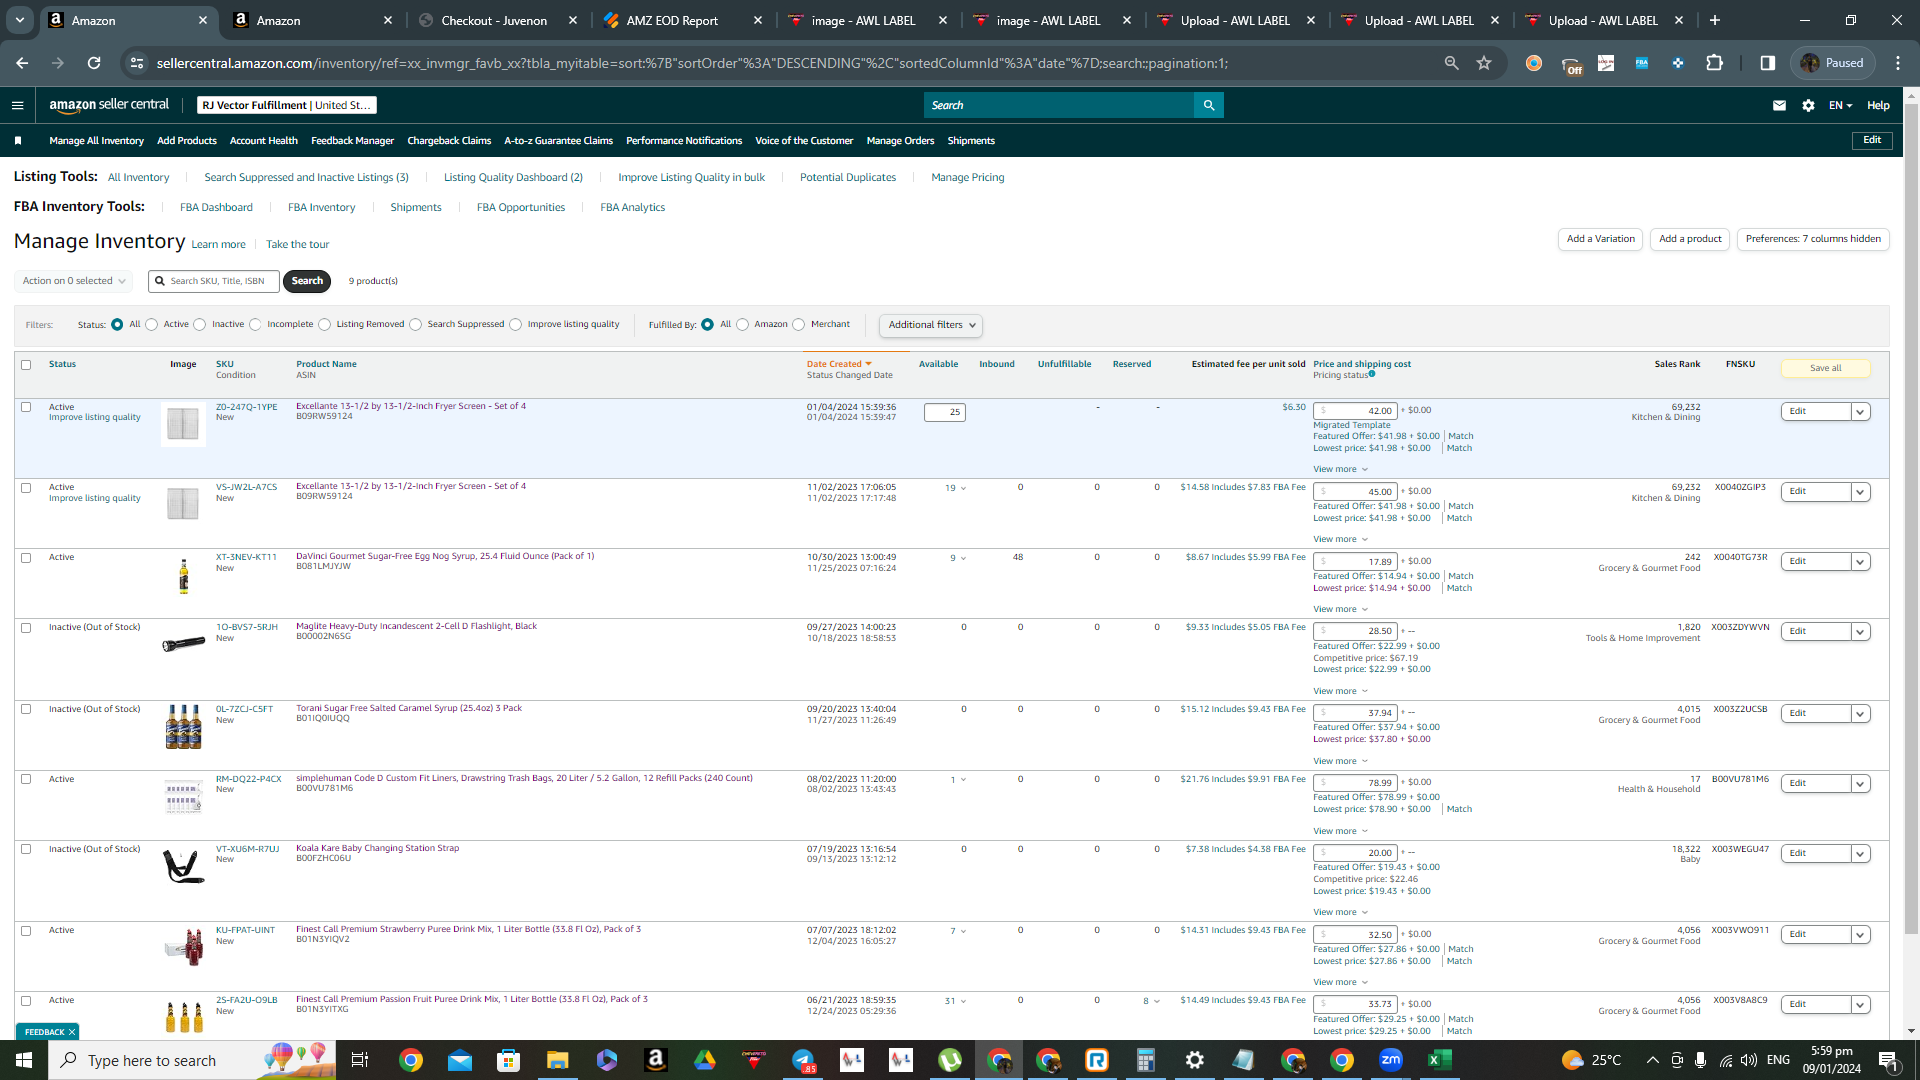Click the Amazon Seller Central logo

point(109,105)
